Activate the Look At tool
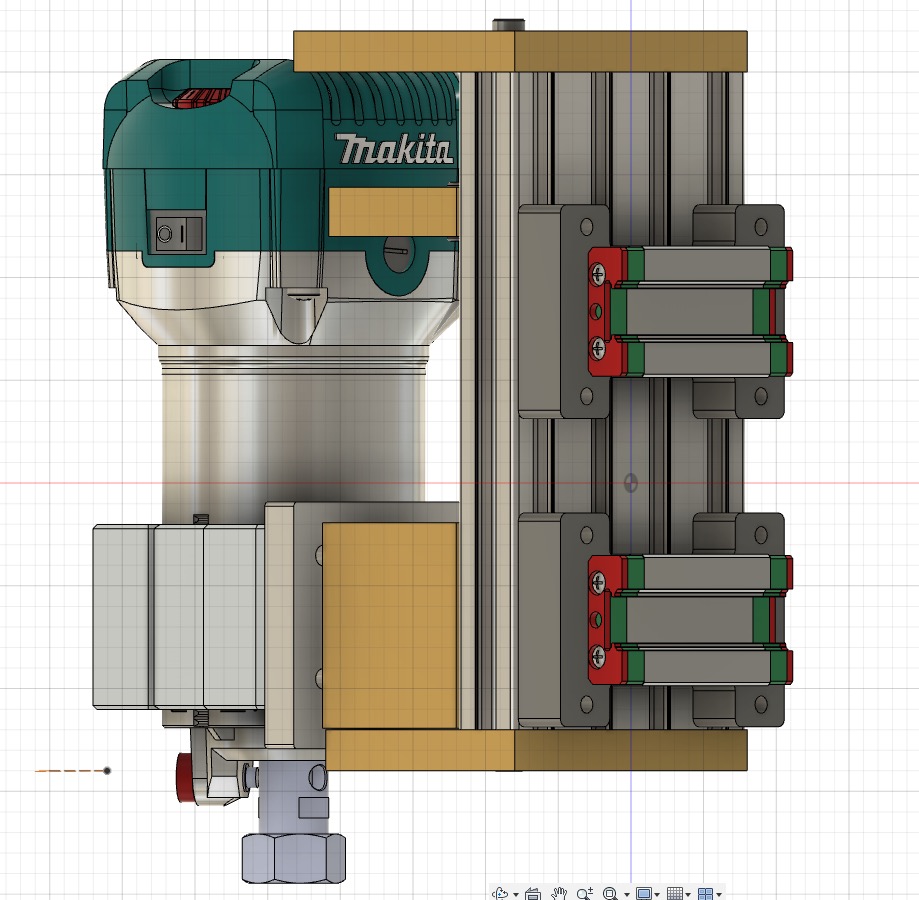 (x=533, y=890)
